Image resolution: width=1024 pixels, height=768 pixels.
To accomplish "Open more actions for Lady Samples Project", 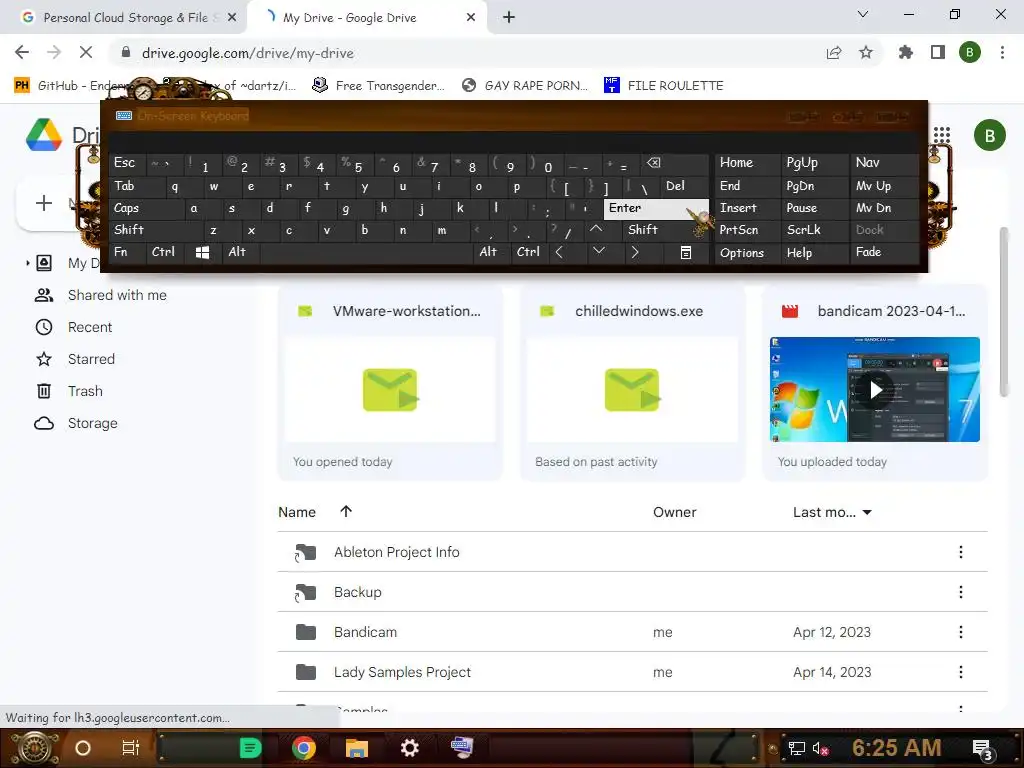I will tap(961, 672).
